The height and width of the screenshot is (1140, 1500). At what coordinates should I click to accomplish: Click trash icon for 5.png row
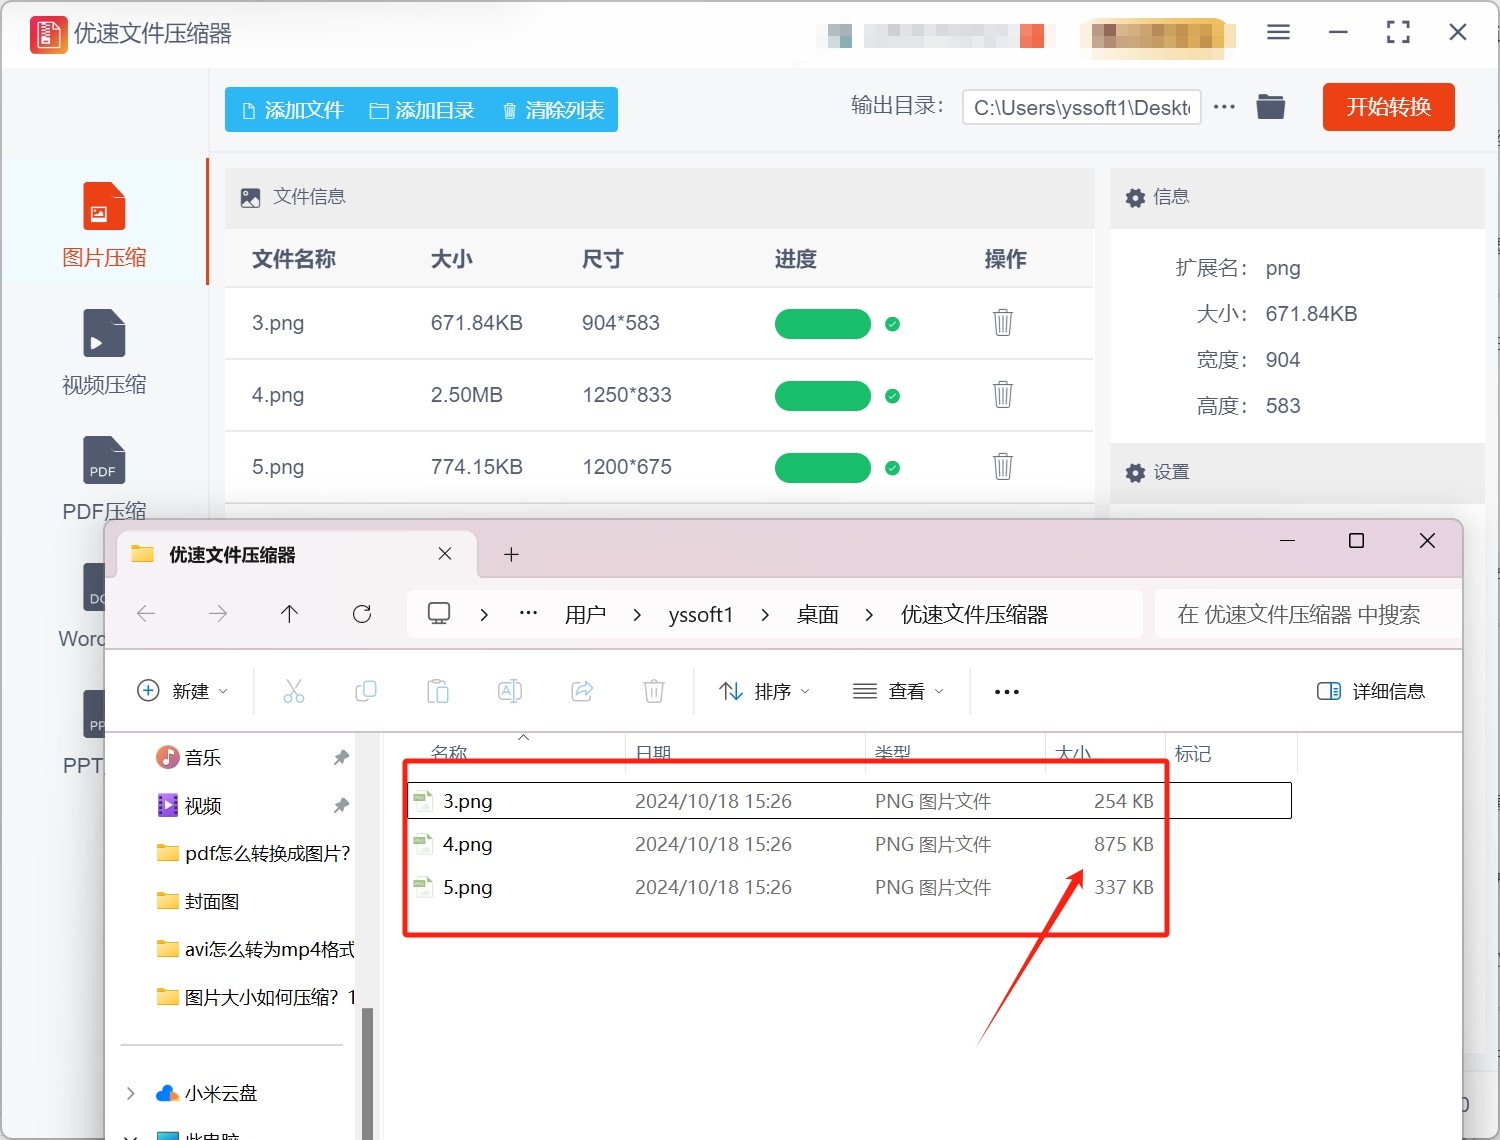[x=1002, y=467]
